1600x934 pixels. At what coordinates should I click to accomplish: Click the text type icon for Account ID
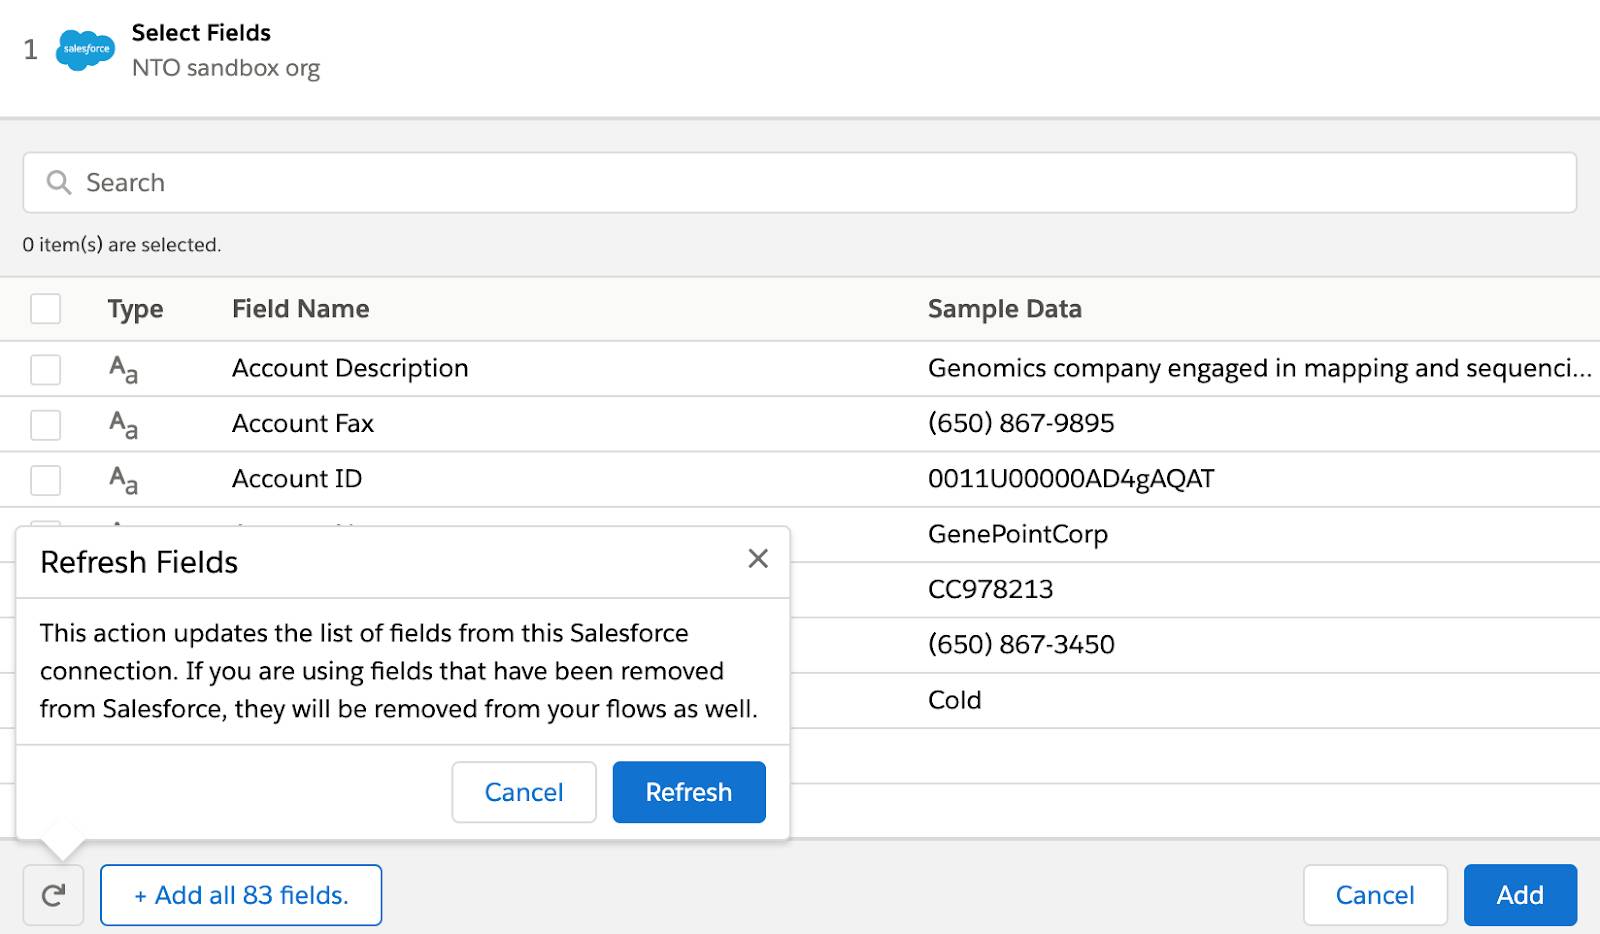coord(123,479)
